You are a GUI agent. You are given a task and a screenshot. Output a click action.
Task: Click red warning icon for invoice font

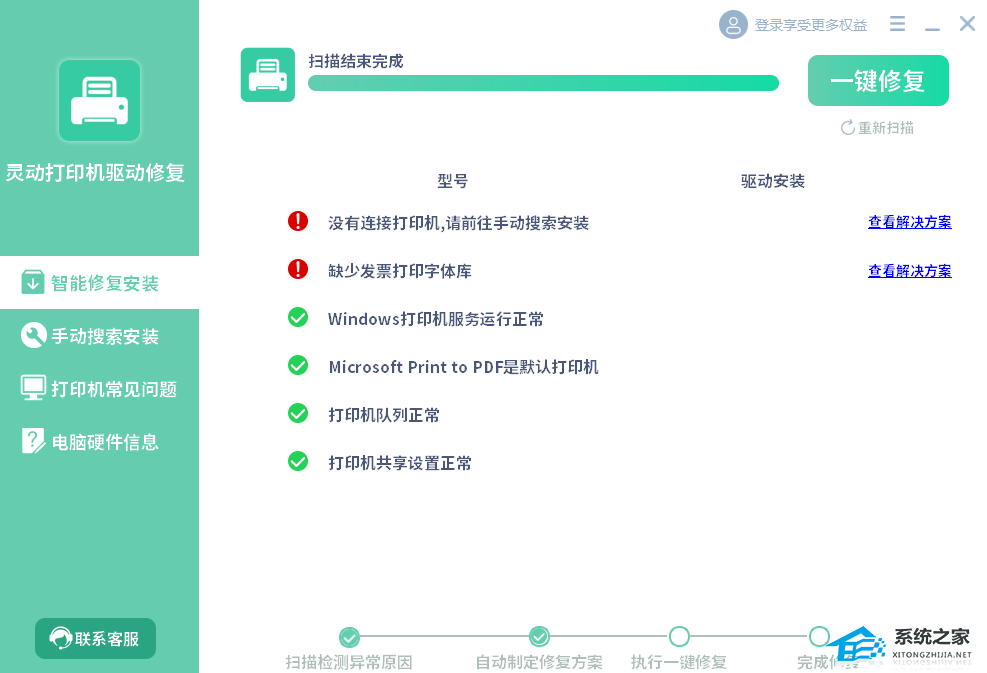pyautogui.click(x=298, y=269)
